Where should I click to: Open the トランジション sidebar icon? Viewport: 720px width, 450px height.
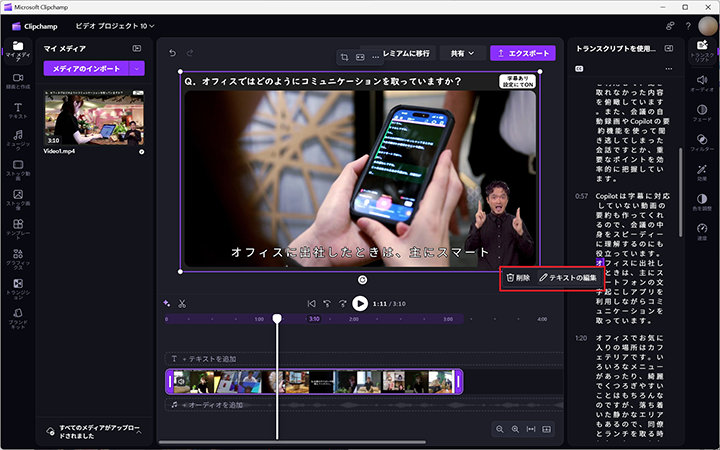pyautogui.click(x=18, y=288)
